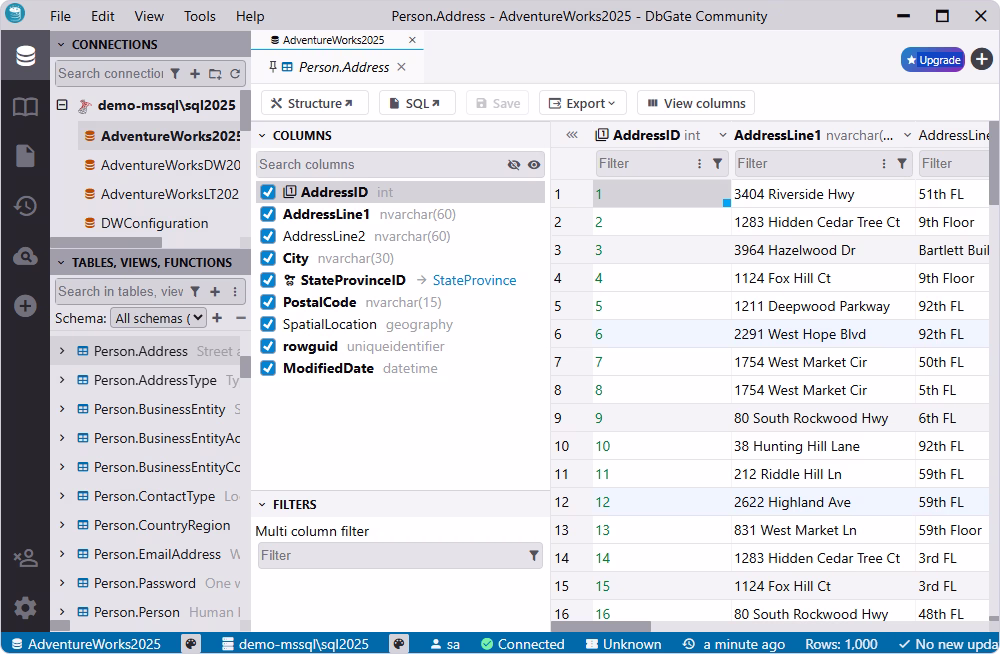The height and width of the screenshot is (654, 1000).
Task: Click the round plus icon in the left sidebar
Action: tap(26, 306)
